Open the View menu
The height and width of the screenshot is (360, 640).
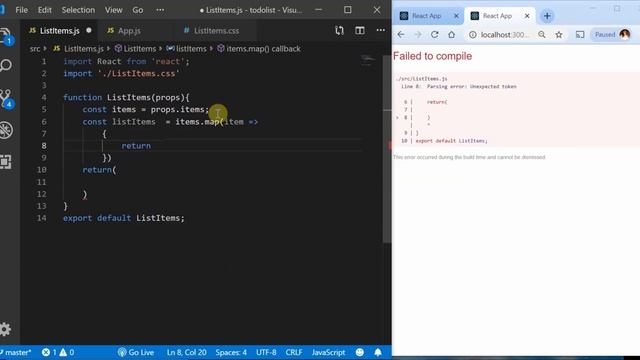pos(113,10)
